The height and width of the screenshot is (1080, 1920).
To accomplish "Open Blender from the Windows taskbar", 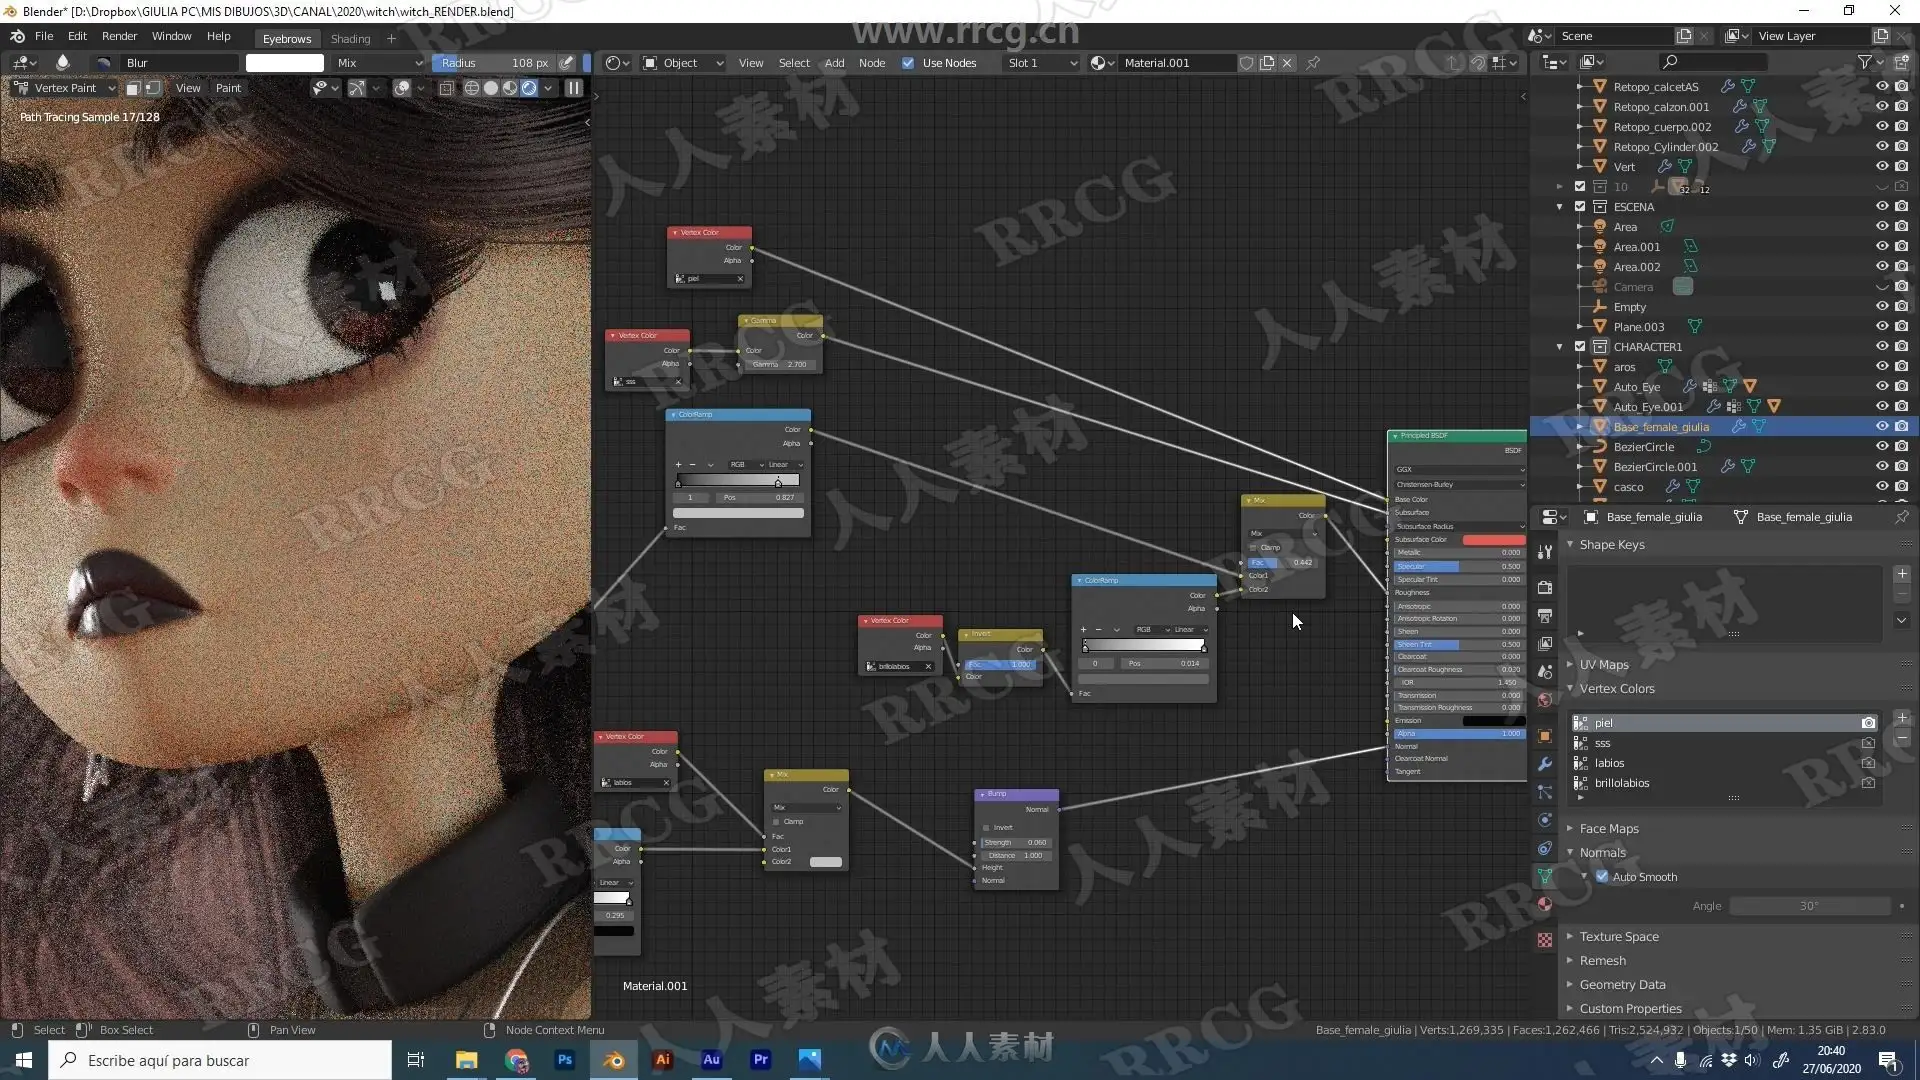I will pyautogui.click(x=614, y=1060).
